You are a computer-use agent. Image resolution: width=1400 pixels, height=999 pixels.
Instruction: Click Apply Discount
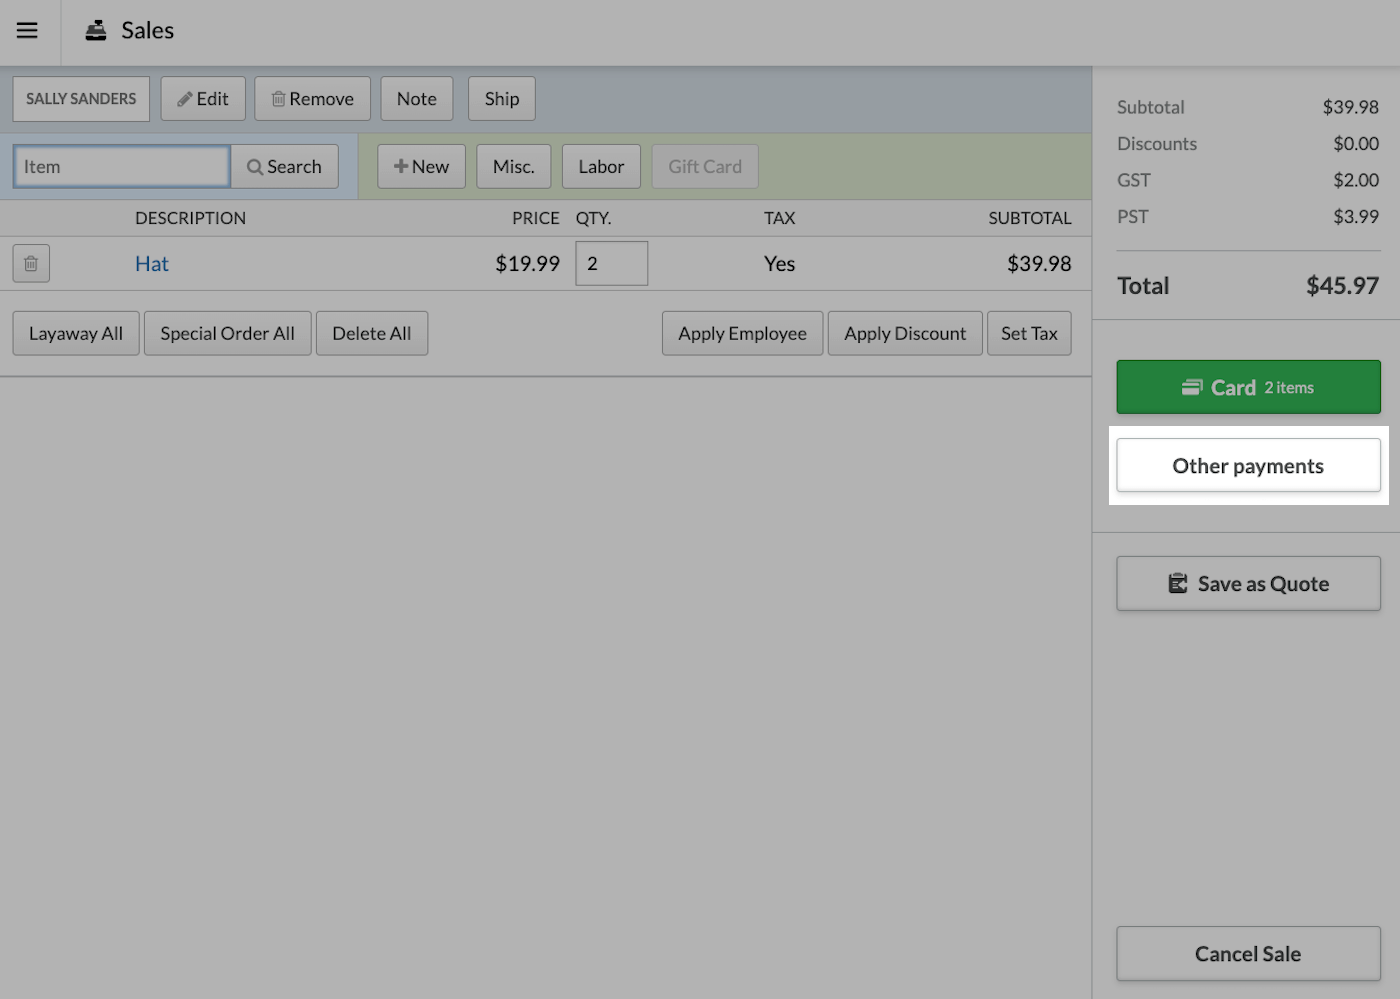[905, 334]
